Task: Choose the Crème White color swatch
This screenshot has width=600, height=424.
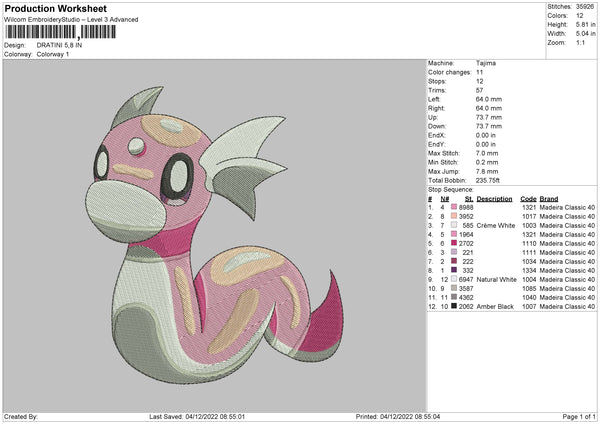Action: [454, 225]
